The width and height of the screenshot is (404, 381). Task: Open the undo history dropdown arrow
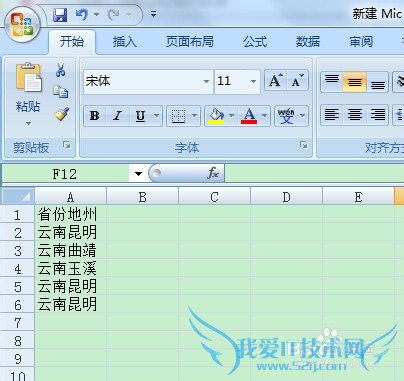pos(97,15)
